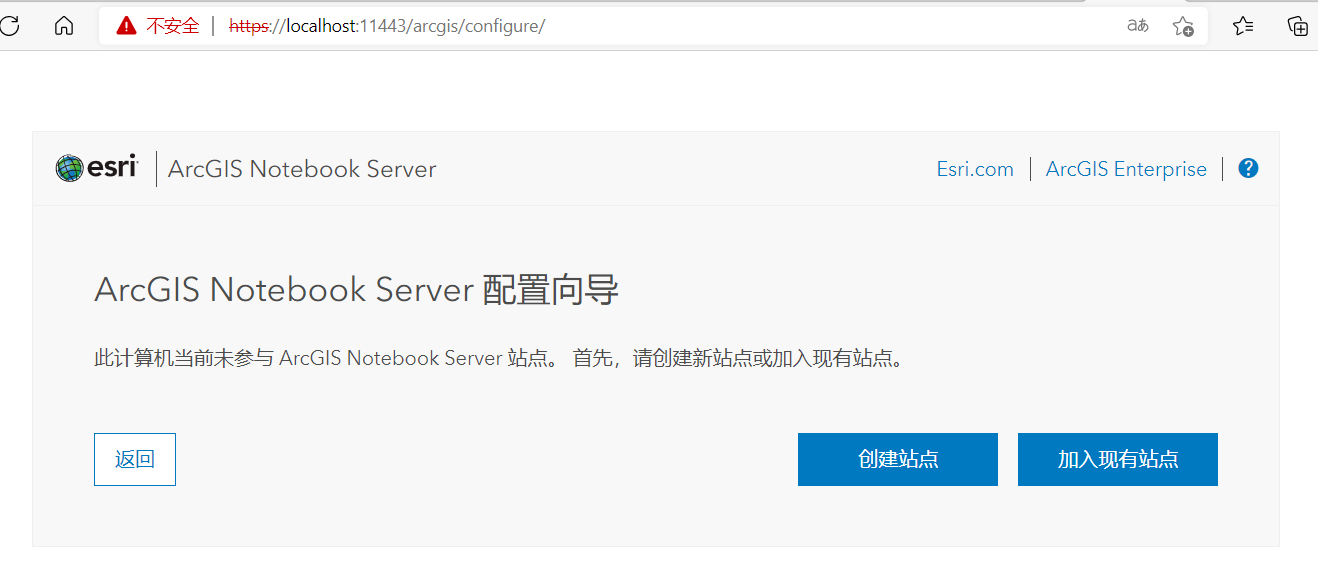1318x572 pixels.
Task: Click the Esri globe logo
Action: click(69, 168)
